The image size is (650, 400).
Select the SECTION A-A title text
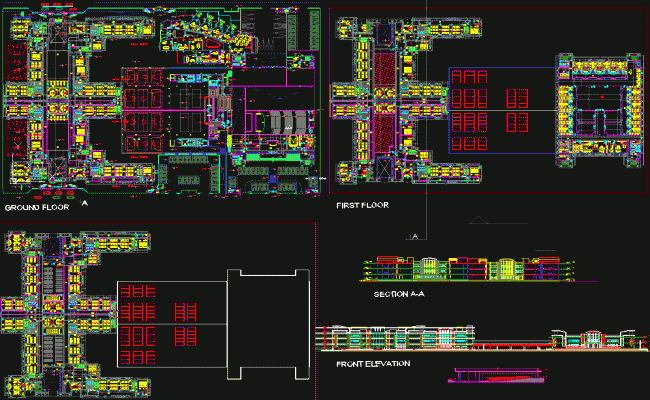(x=399, y=294)
